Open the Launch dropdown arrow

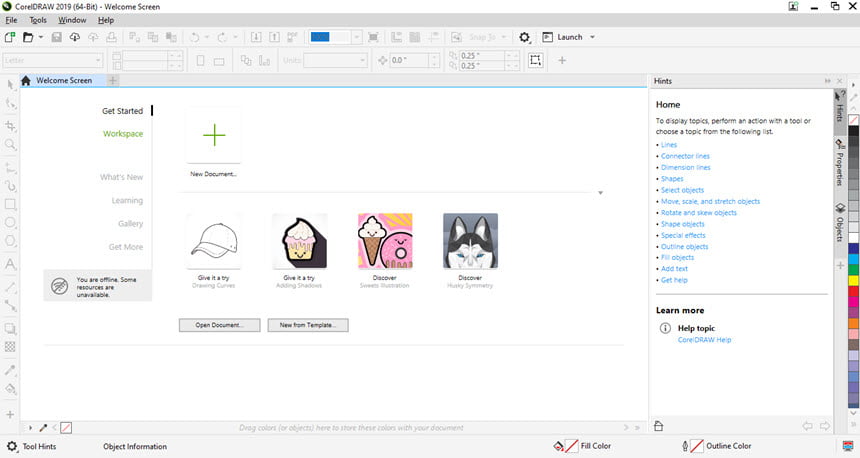pos(592,37)
